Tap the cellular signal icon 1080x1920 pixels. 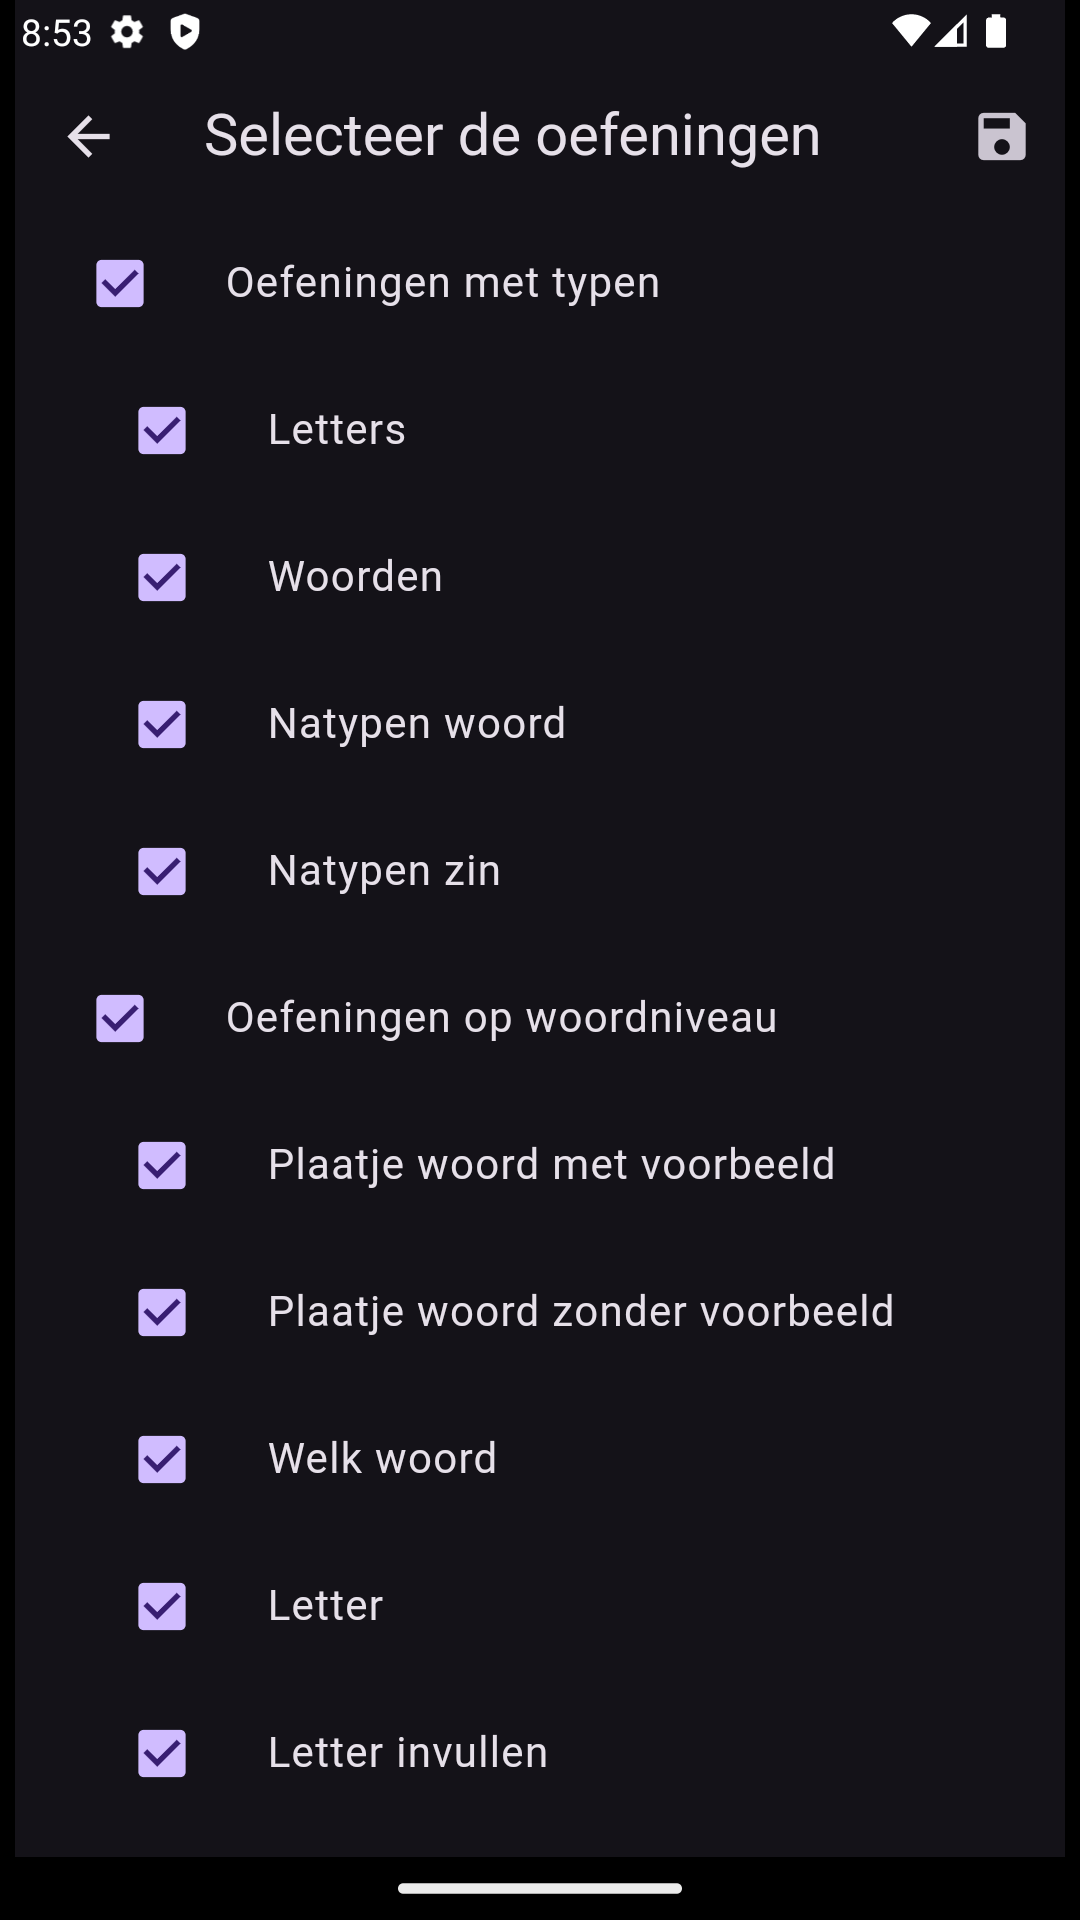pos(952,33)
